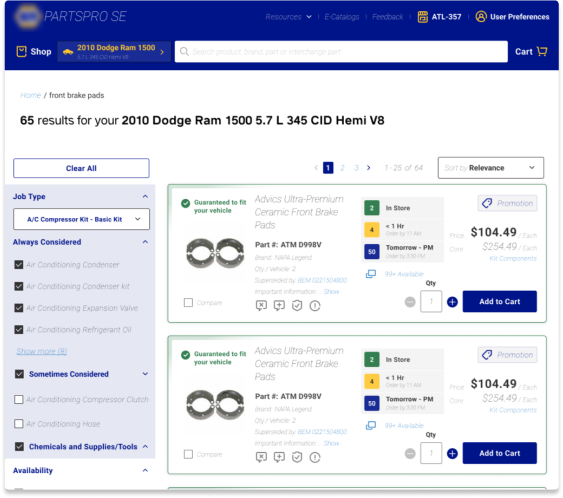Click second product's message-plus icon
Screen dimensions: 563x498
click(x=279, y=457)
